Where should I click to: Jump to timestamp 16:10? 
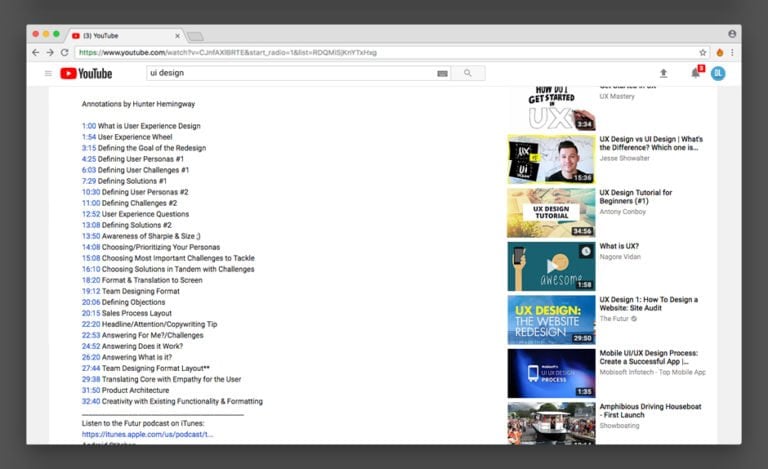click(x=91, y=269)
